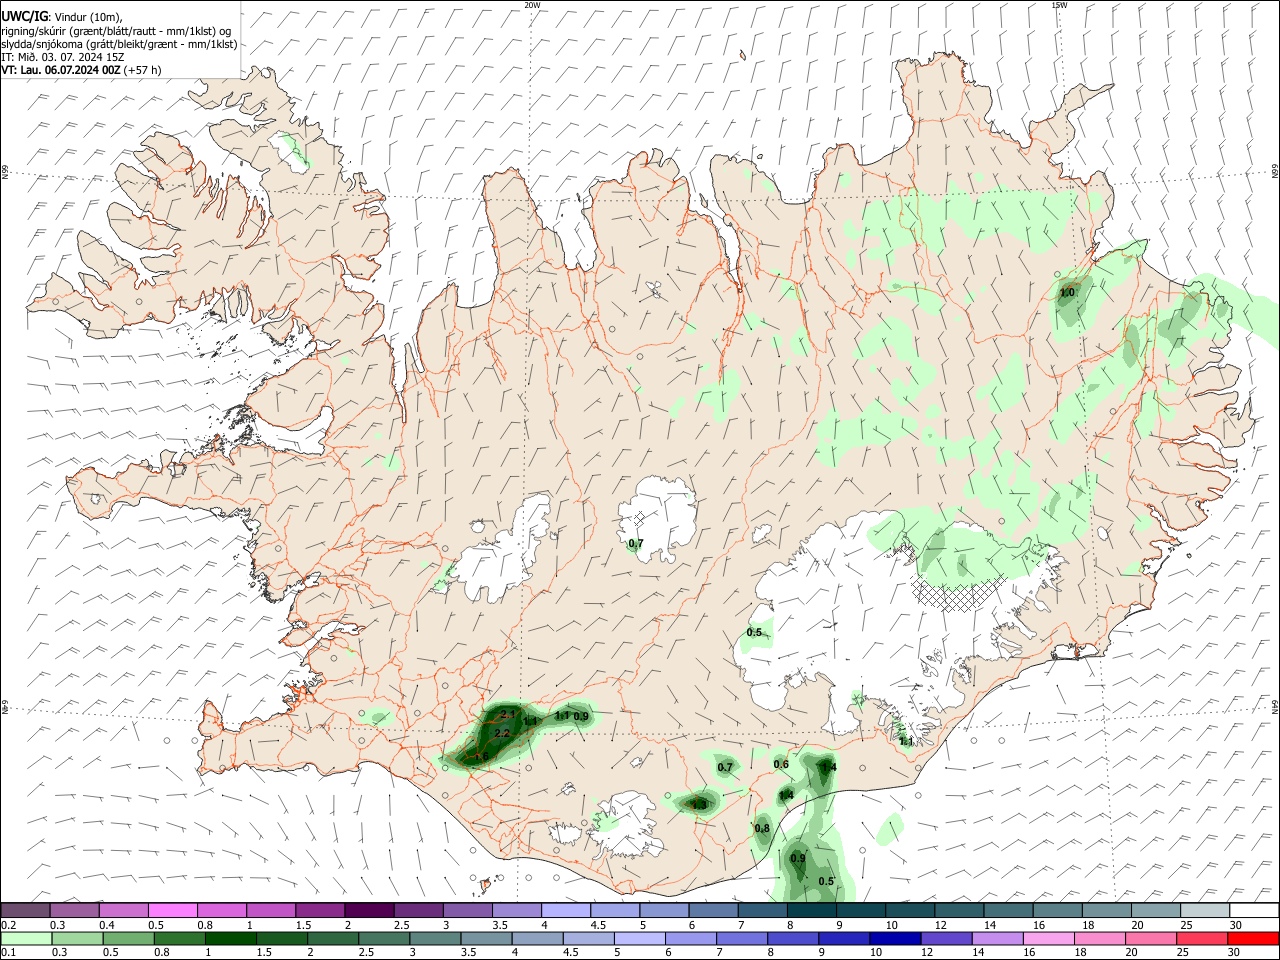This screenshot has width=1280, height=960.
Task: Click the deep blue 10 mm rain swatch
Action: coord(893,939)
